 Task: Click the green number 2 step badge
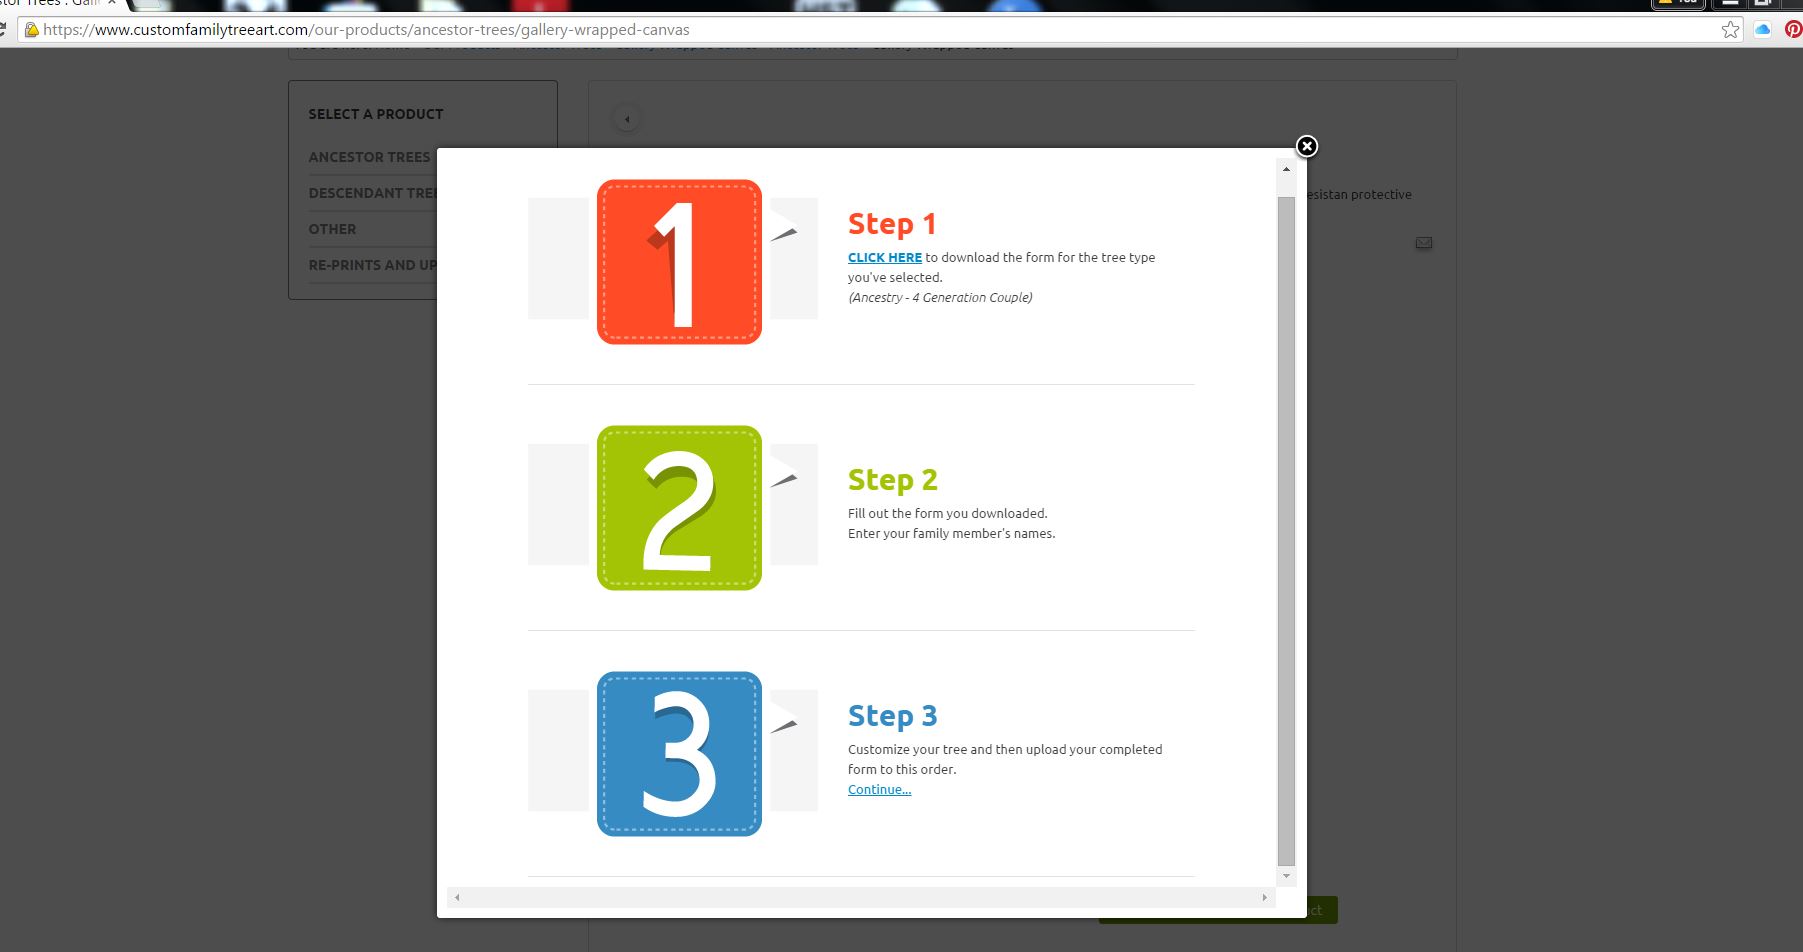point(679,508)
